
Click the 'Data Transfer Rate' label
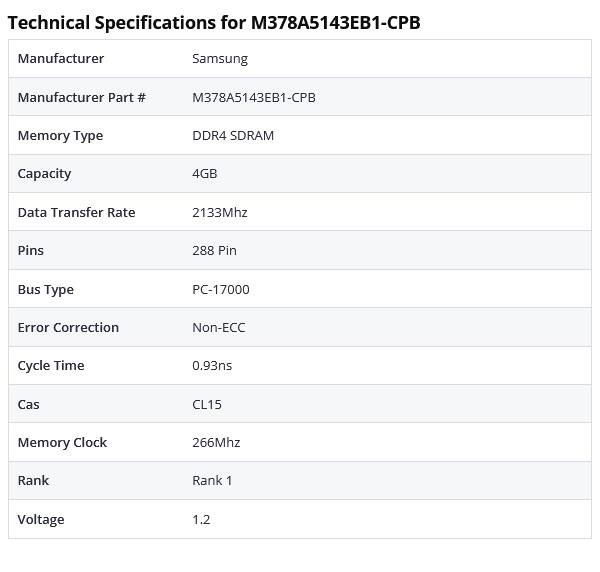click(77, 212)
